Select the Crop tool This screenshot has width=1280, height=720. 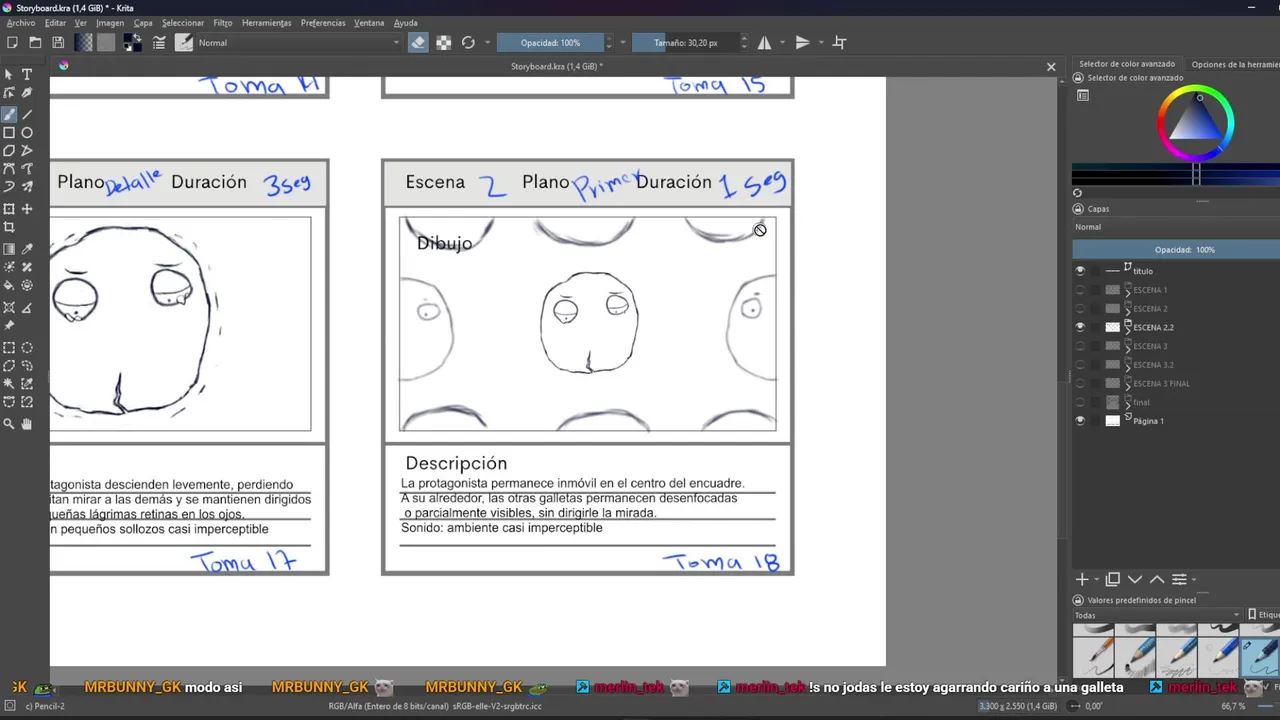click(9, 227)
